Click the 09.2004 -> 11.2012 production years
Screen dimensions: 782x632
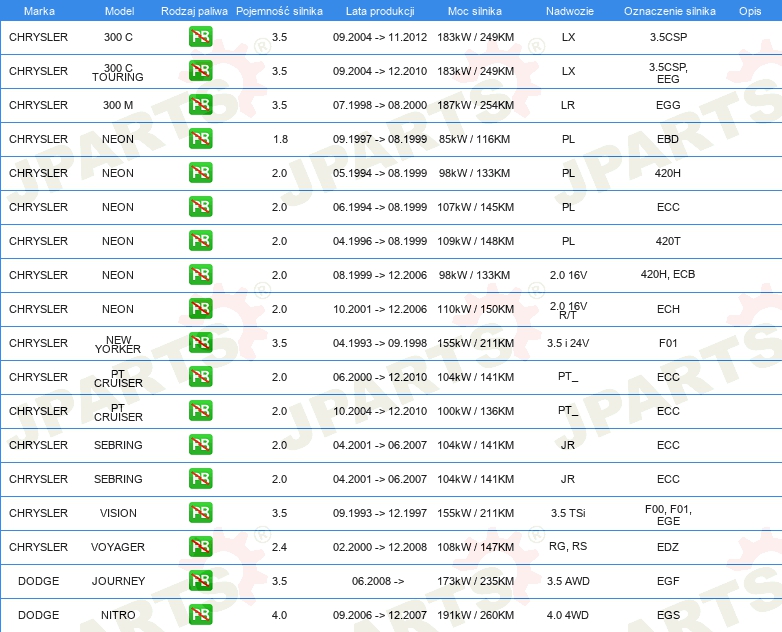(x=380, y=37)
